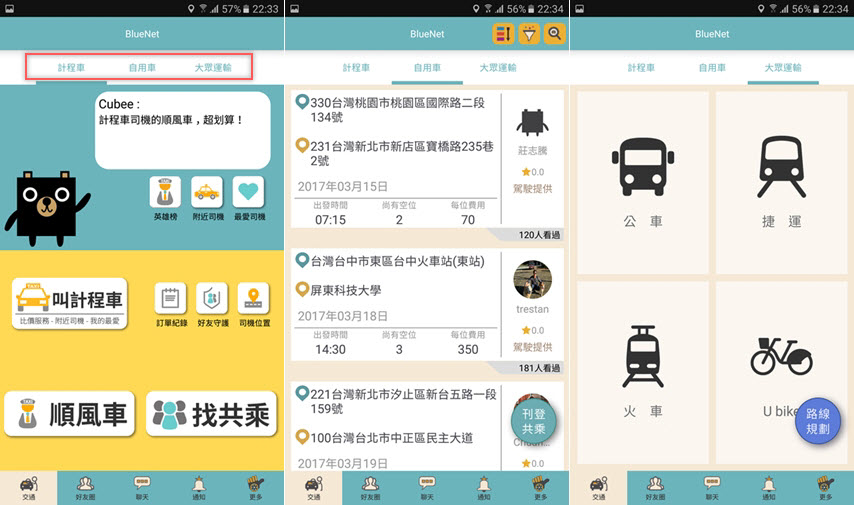Screen dimensions: 854x505
Task: Open 司機位置 driver location icon
Action: point(254,298)
